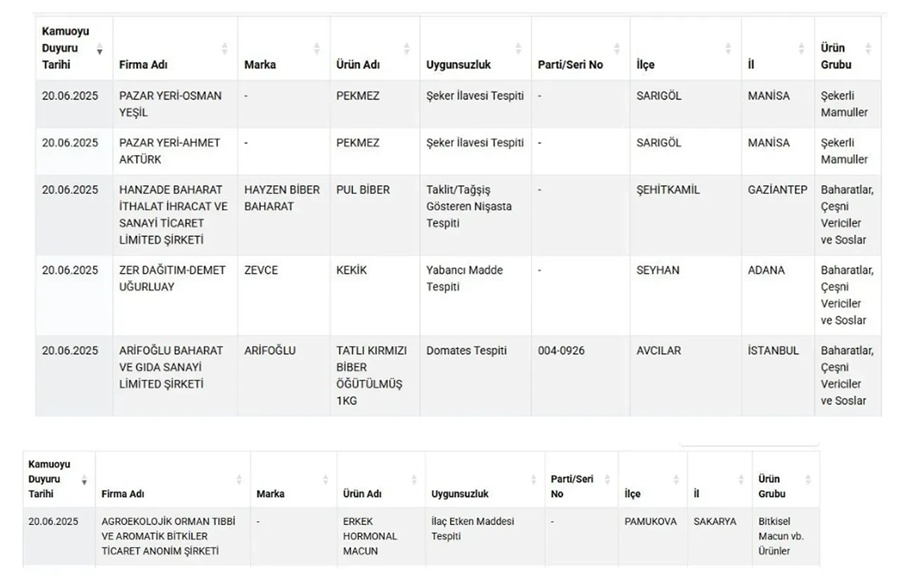Select the AGROEKOLOJİK ORMAN TIBBİ firm cell
Screen dimensions: 900x579
(173, 537)
